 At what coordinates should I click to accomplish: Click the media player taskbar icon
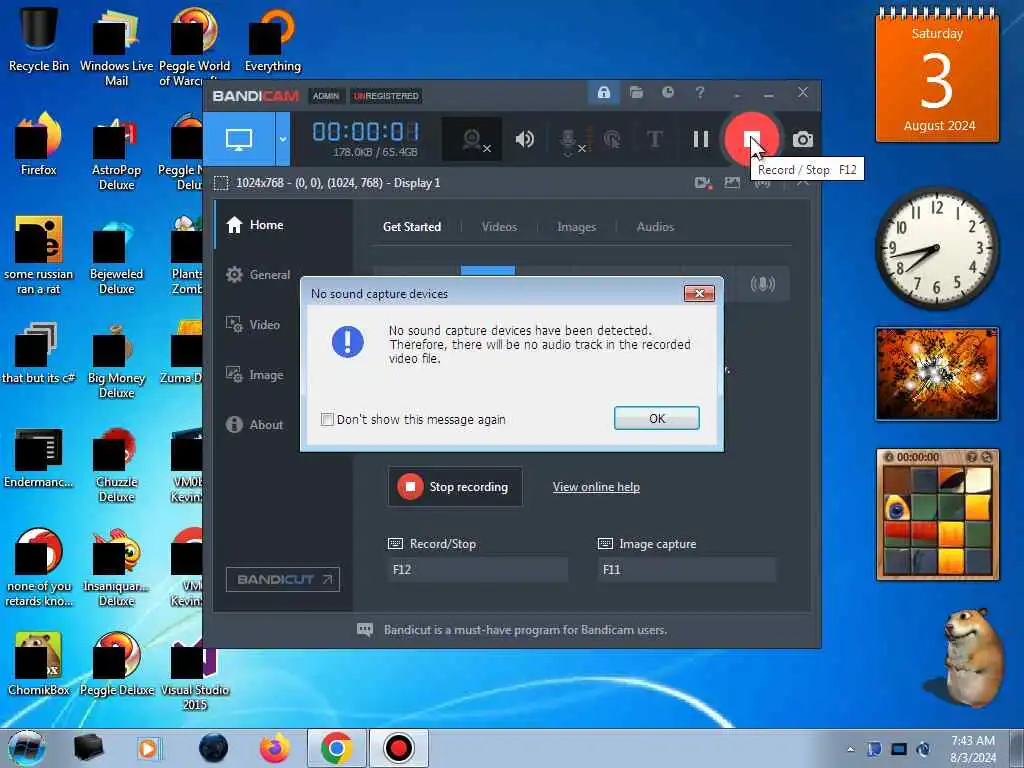tap(148, 748)
